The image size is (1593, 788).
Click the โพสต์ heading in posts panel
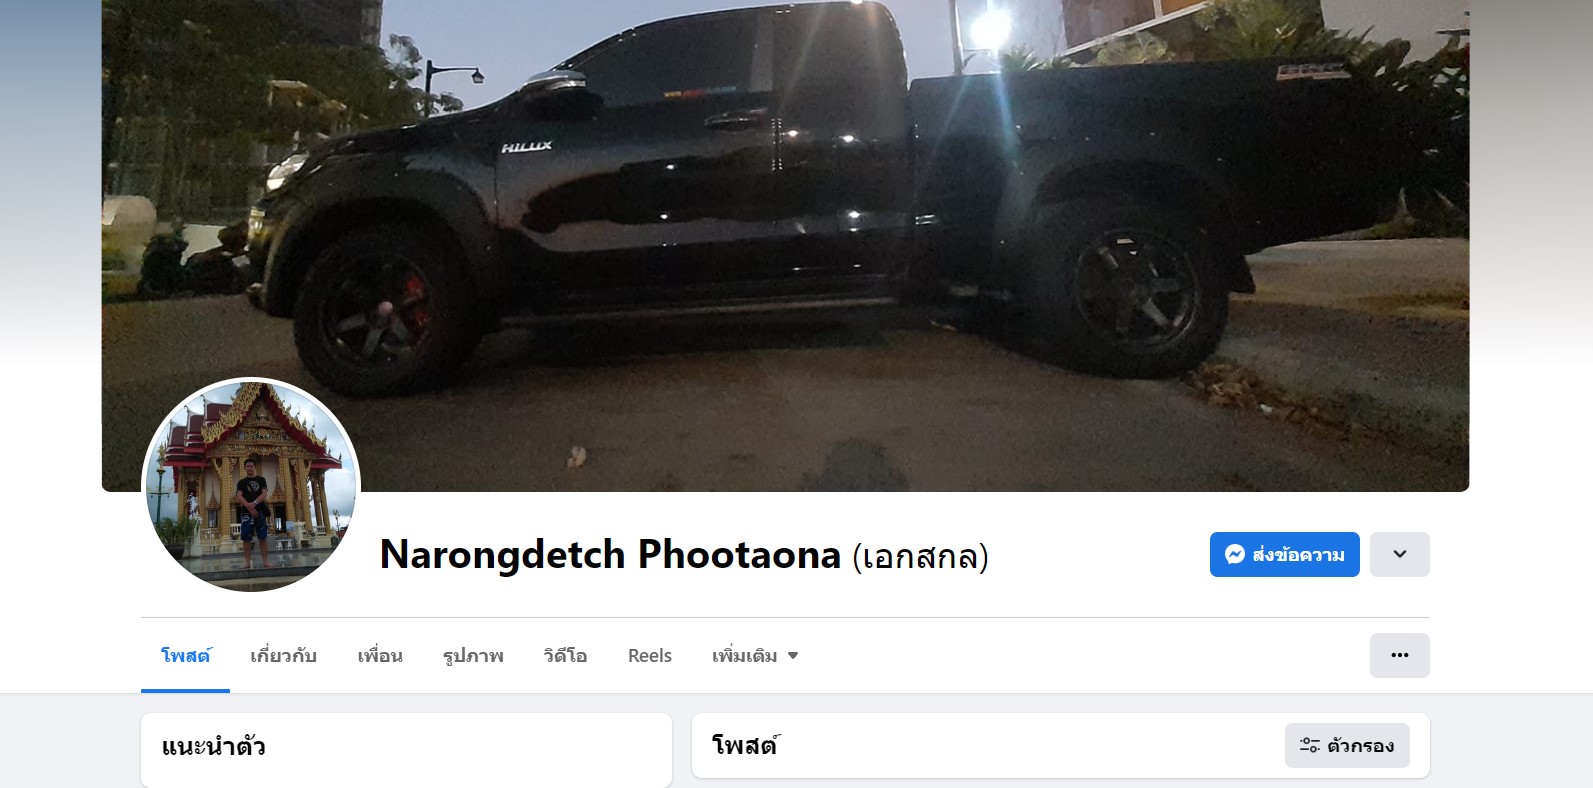(x=745, y=745)
